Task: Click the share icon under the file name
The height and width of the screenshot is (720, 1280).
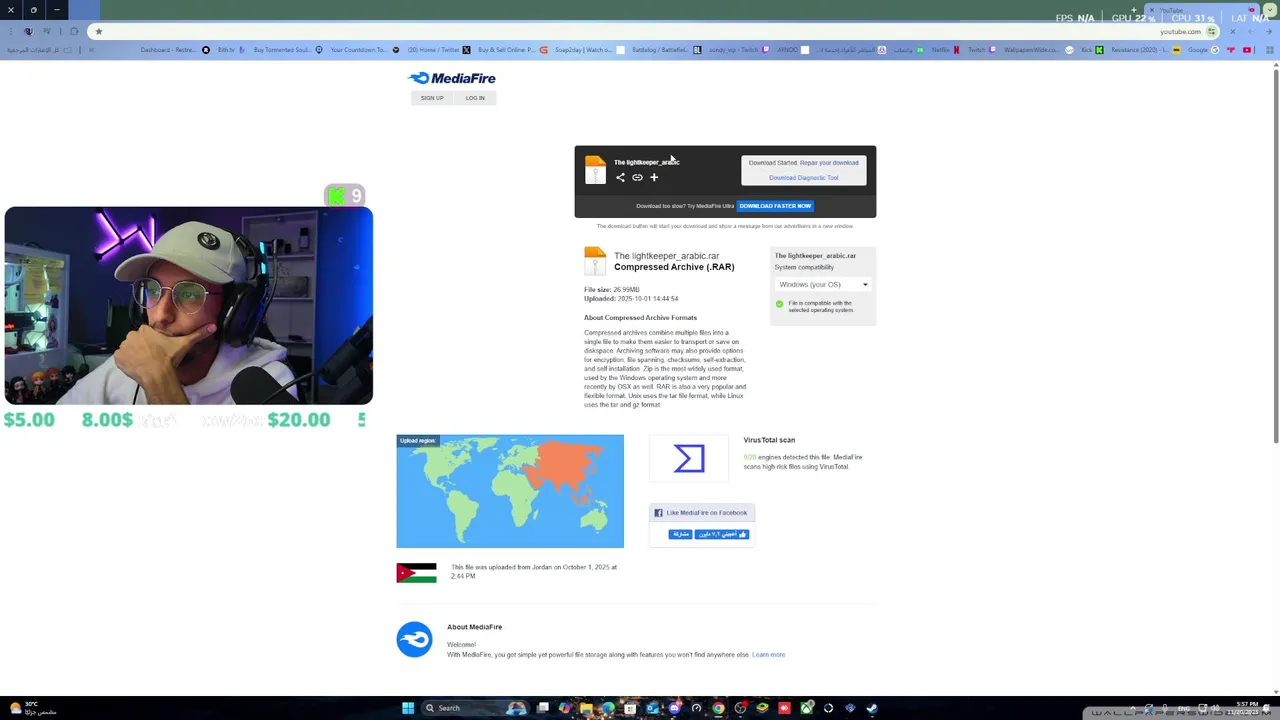Action: (620, 177)
